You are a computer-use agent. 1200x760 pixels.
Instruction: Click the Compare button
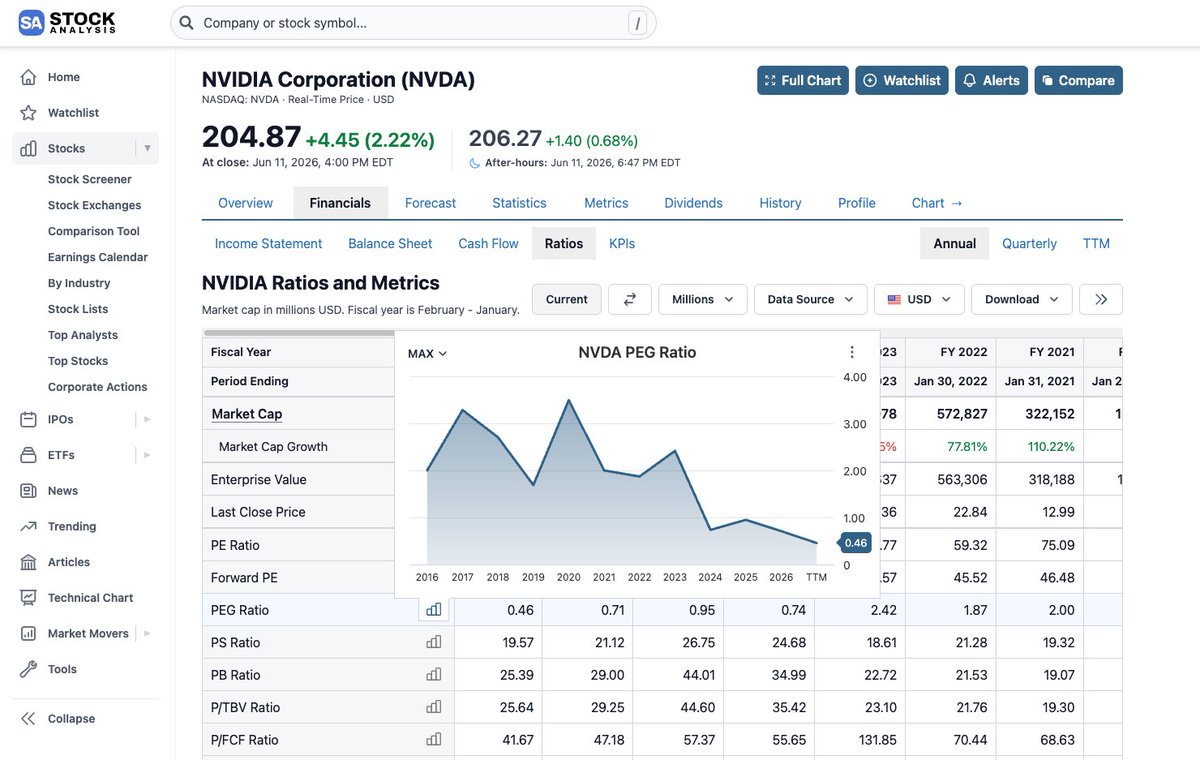tap(1078, 80)
